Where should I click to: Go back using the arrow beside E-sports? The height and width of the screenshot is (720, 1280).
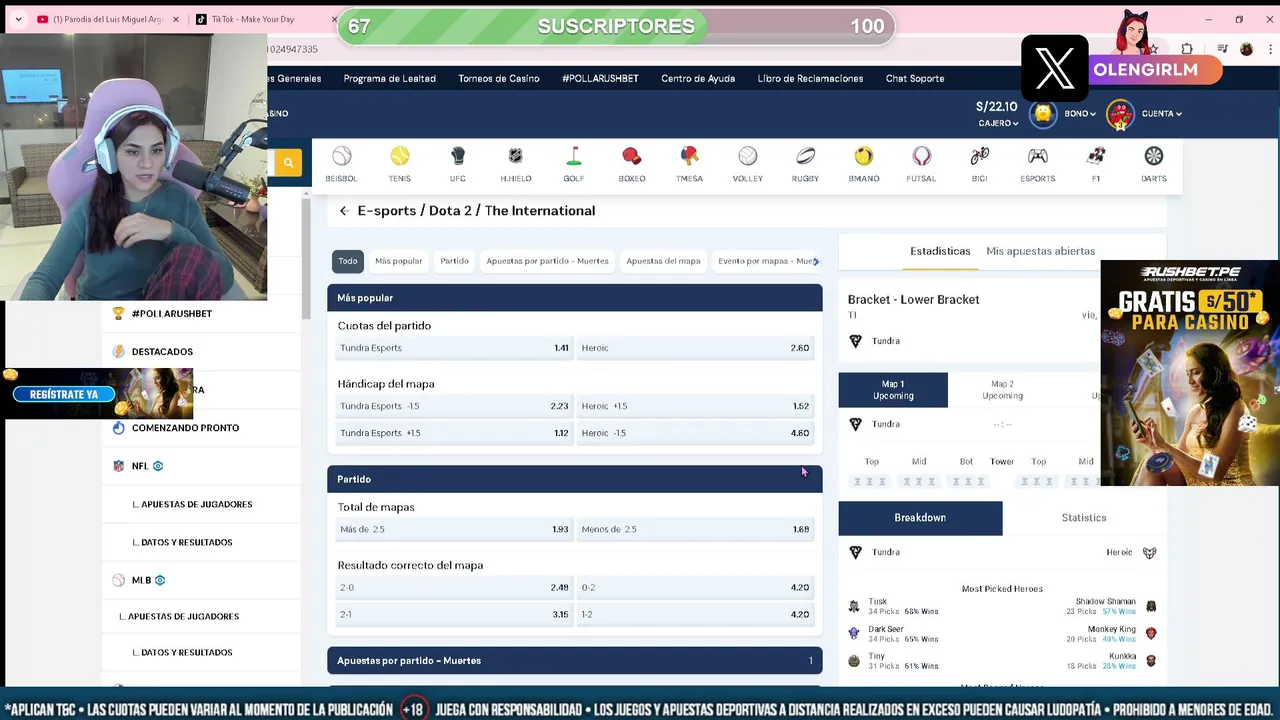pos(344,211)
